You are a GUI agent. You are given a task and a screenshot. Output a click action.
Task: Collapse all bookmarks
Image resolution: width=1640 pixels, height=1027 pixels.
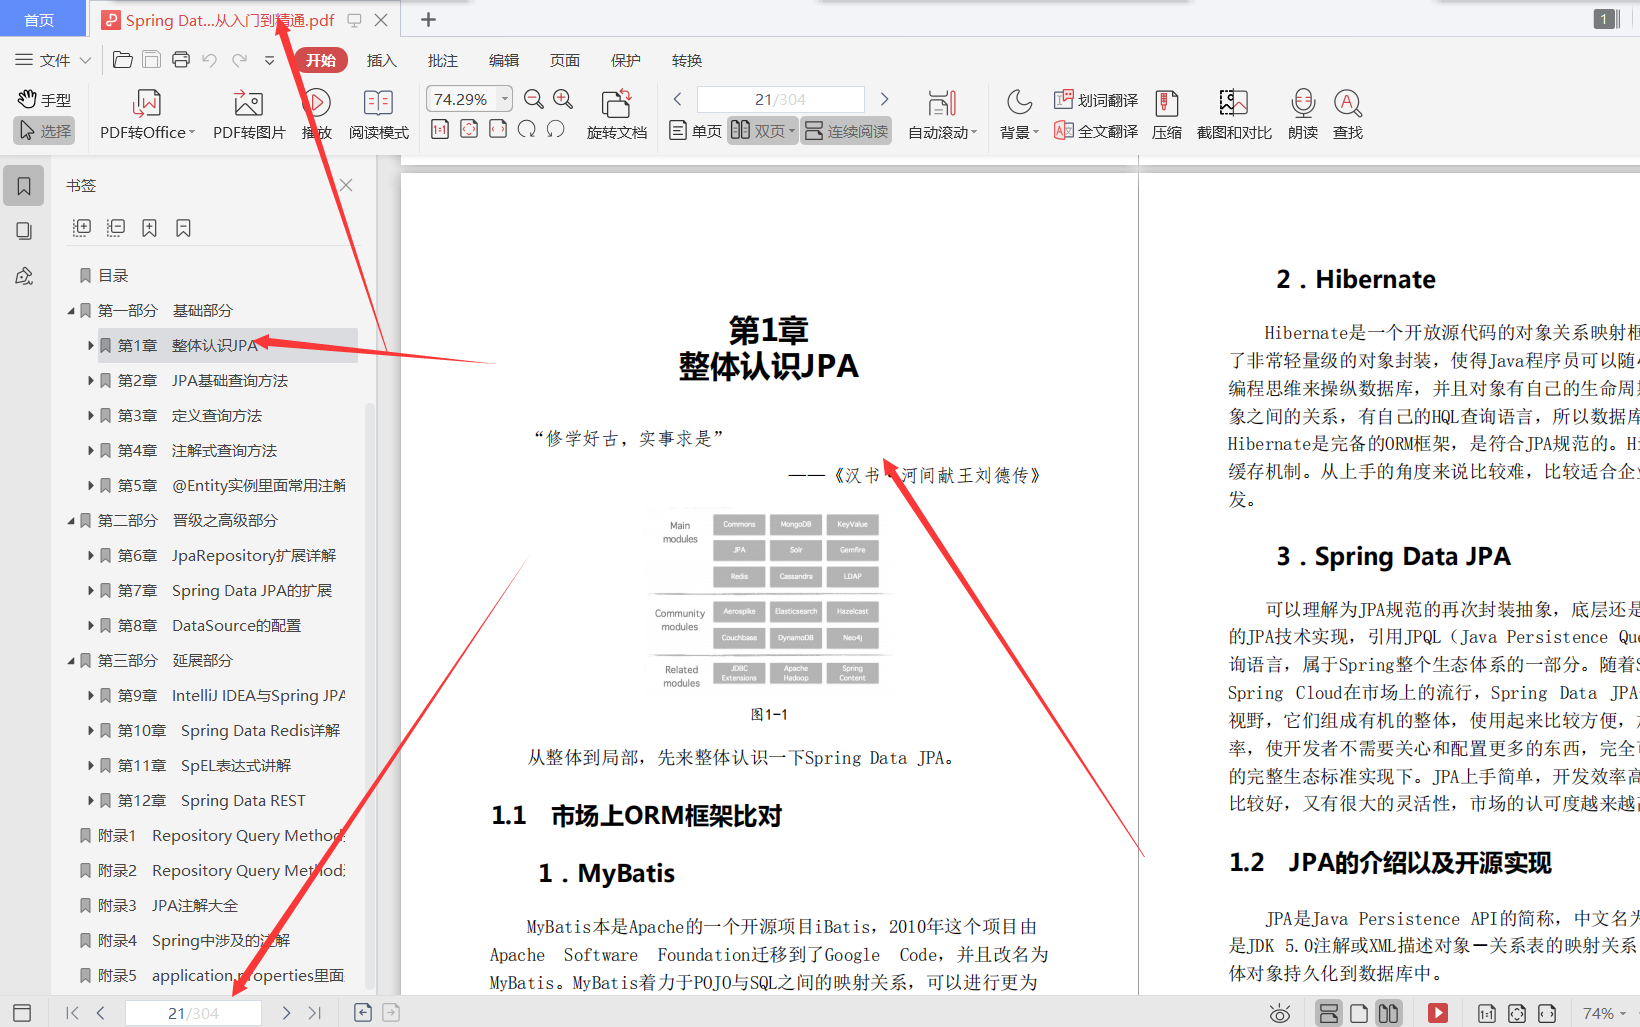pyautogui.click(x=116, y=228)
